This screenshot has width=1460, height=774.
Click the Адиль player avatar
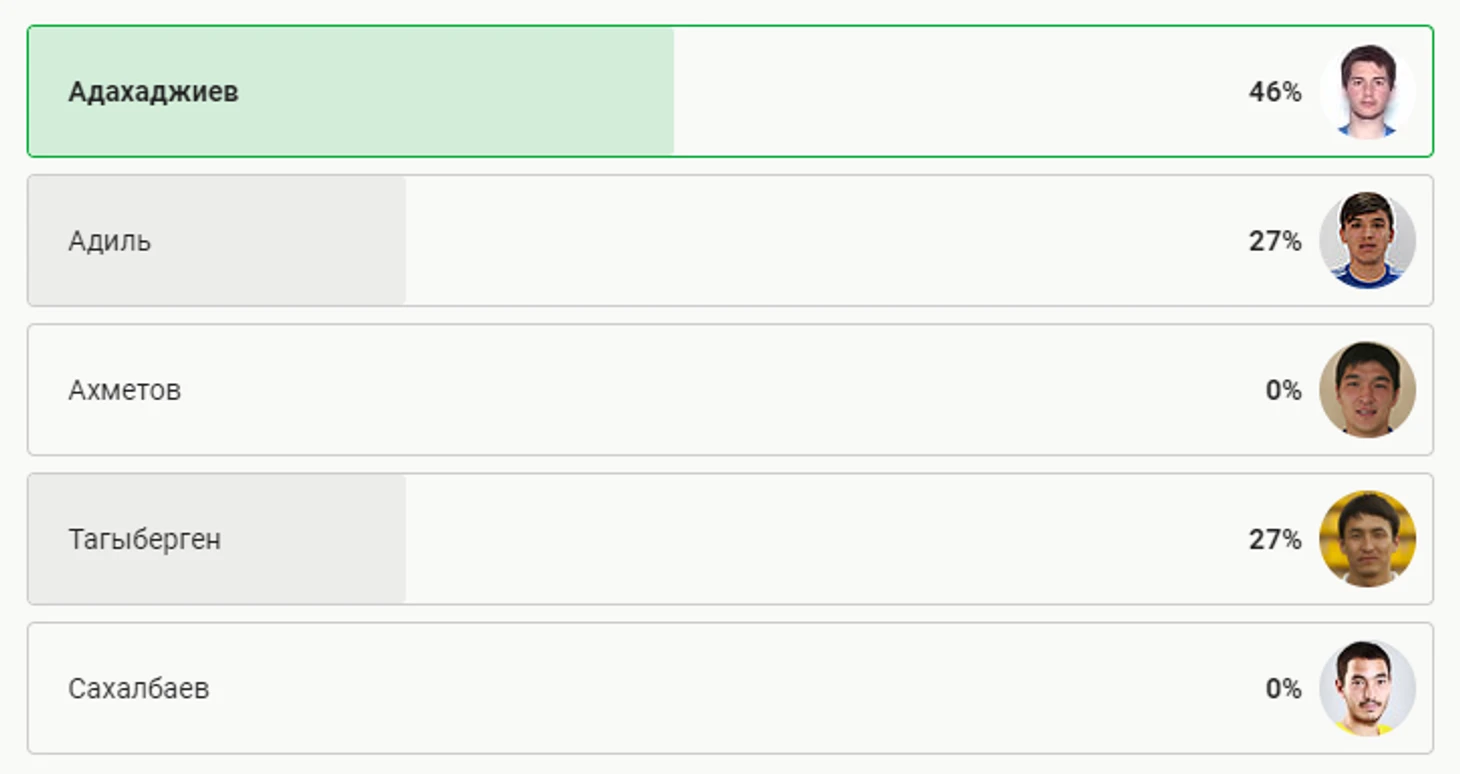coord(1367,240)
